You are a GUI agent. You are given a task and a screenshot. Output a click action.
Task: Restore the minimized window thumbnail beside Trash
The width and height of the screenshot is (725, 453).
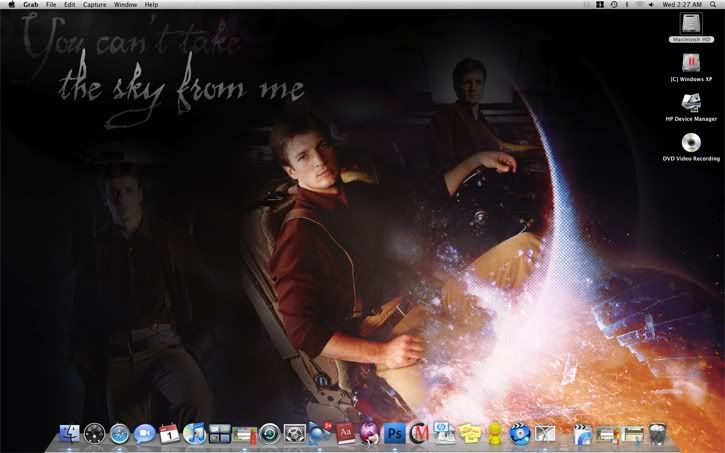click(x=633, y=435)
